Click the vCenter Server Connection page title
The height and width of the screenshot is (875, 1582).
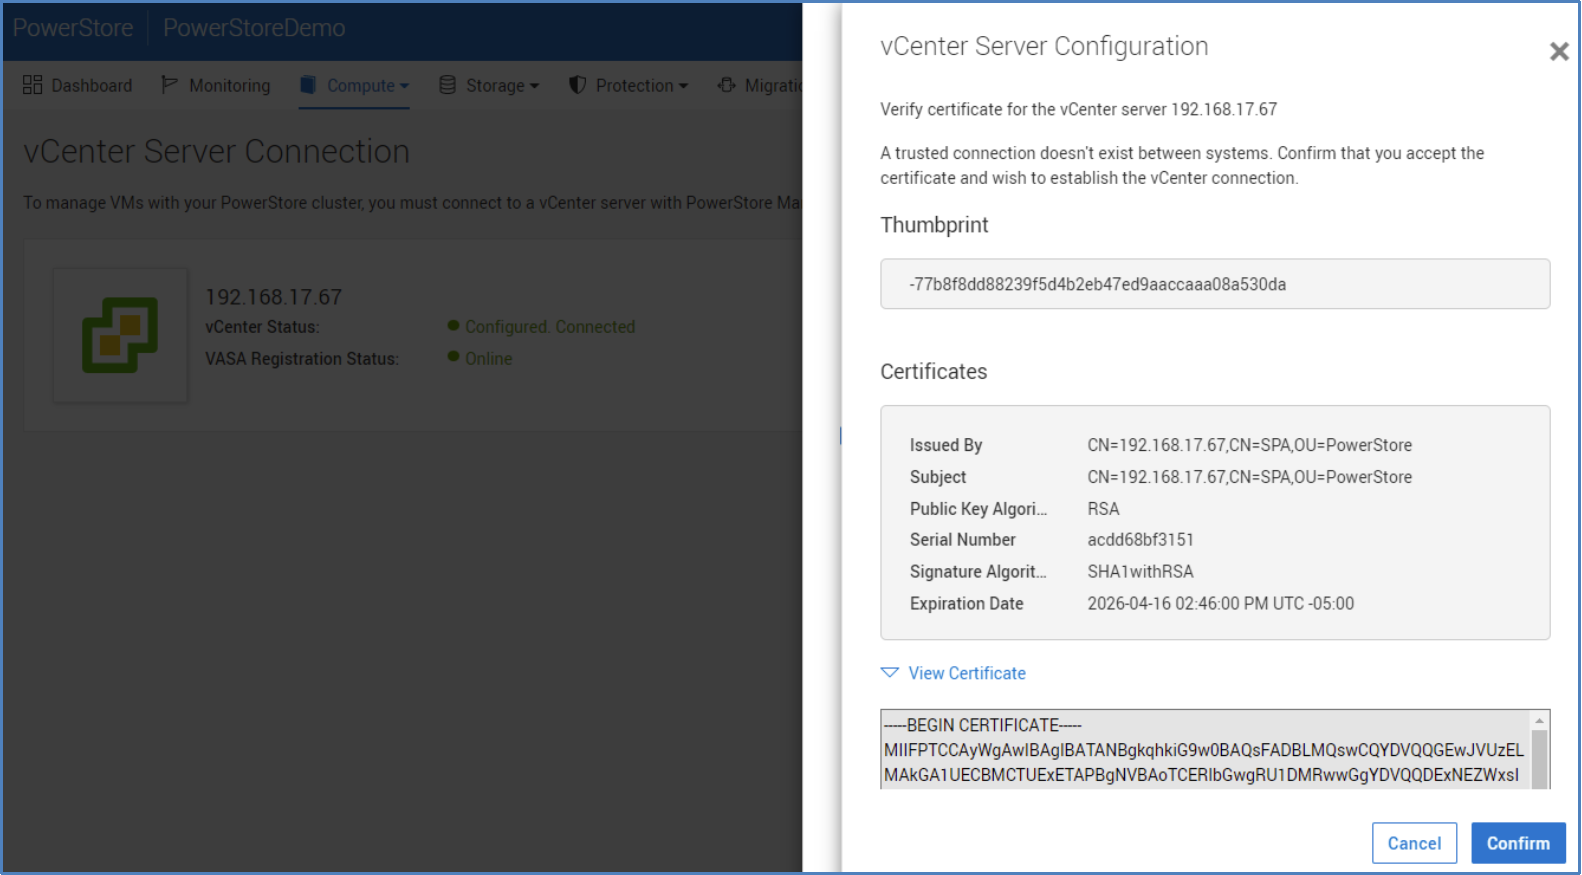(x=216, y=151)
